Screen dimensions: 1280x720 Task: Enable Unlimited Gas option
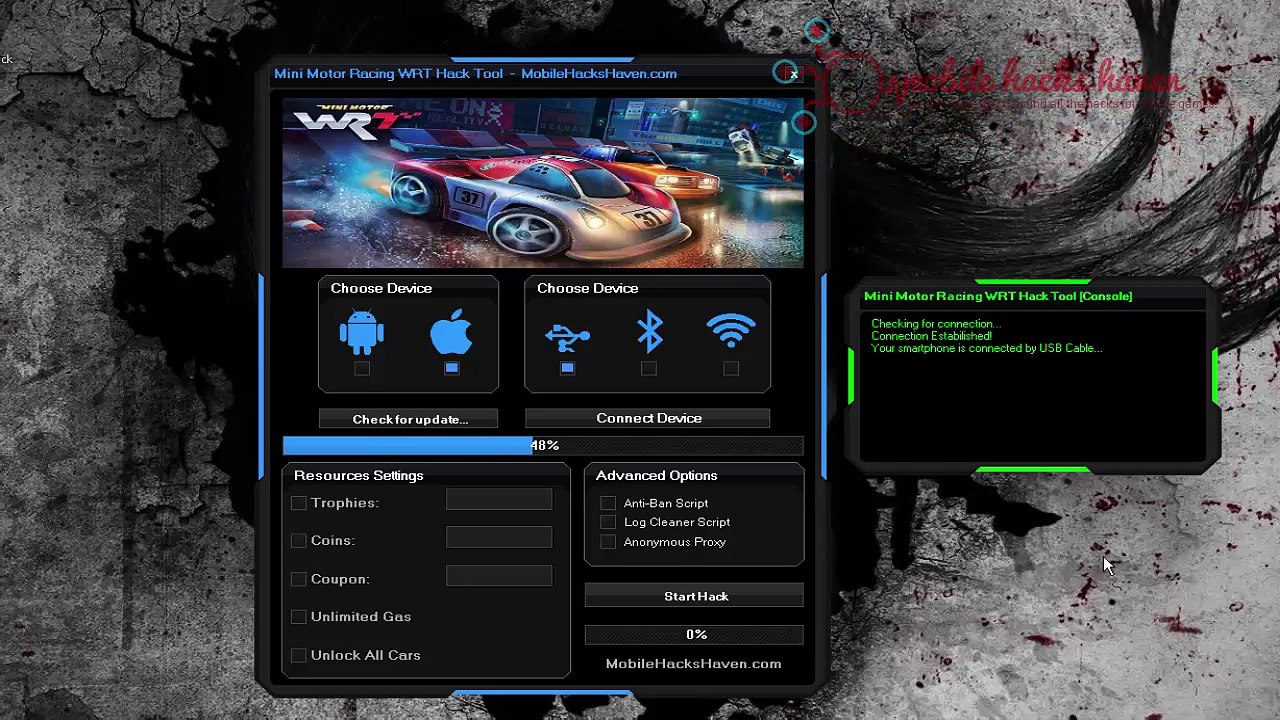299,617
